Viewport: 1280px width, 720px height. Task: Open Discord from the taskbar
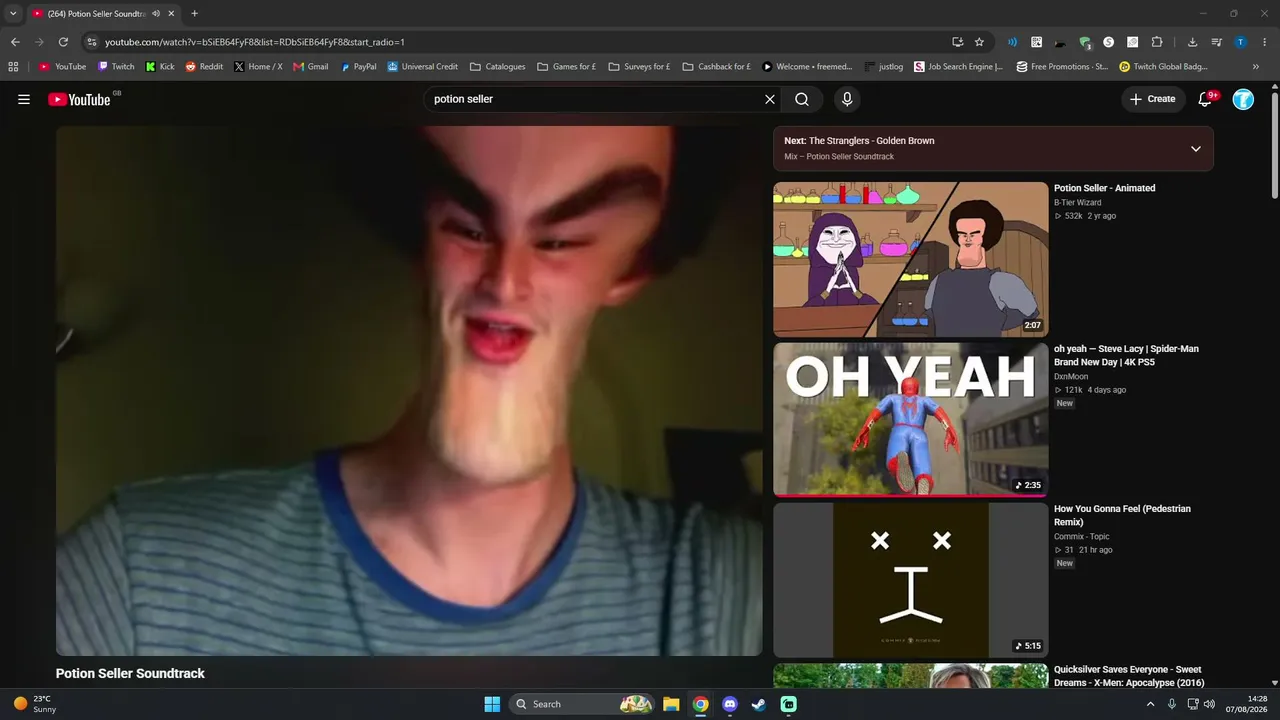(730, 704)
